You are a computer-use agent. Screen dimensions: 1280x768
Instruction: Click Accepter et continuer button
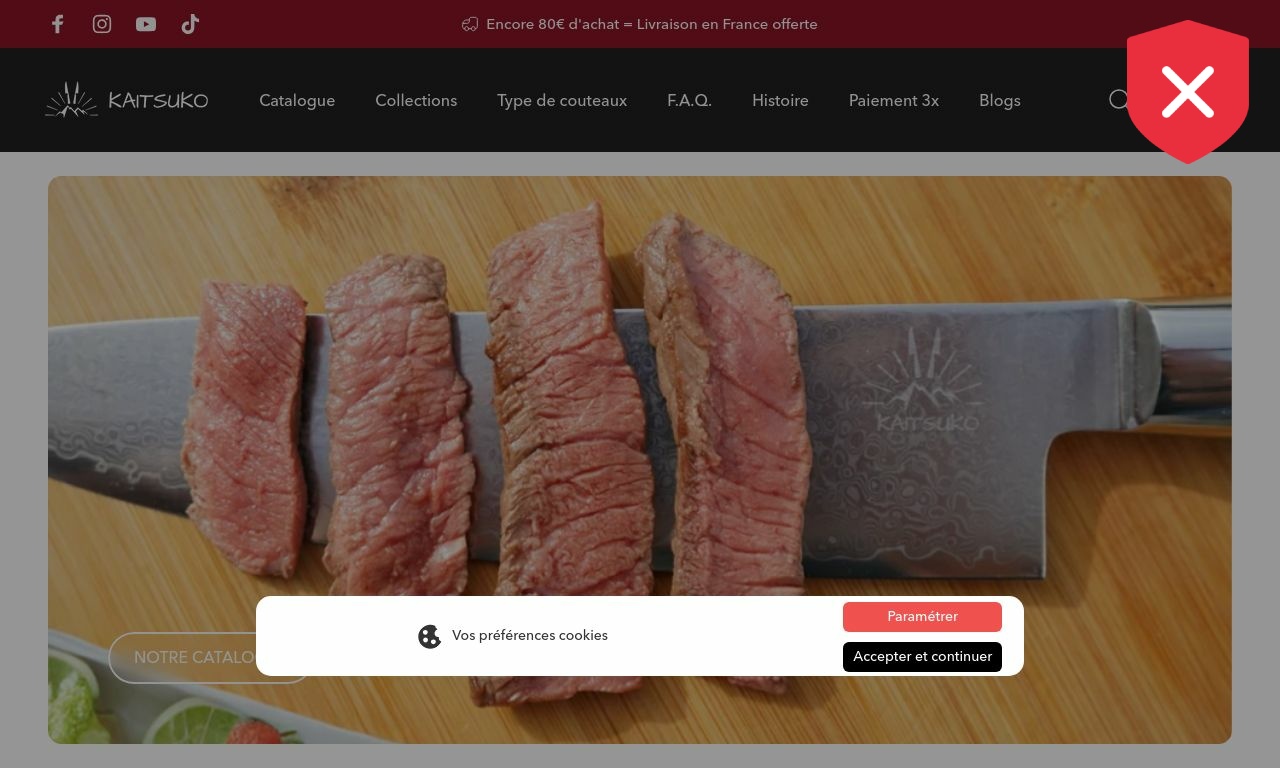click(x=922, y=657)
